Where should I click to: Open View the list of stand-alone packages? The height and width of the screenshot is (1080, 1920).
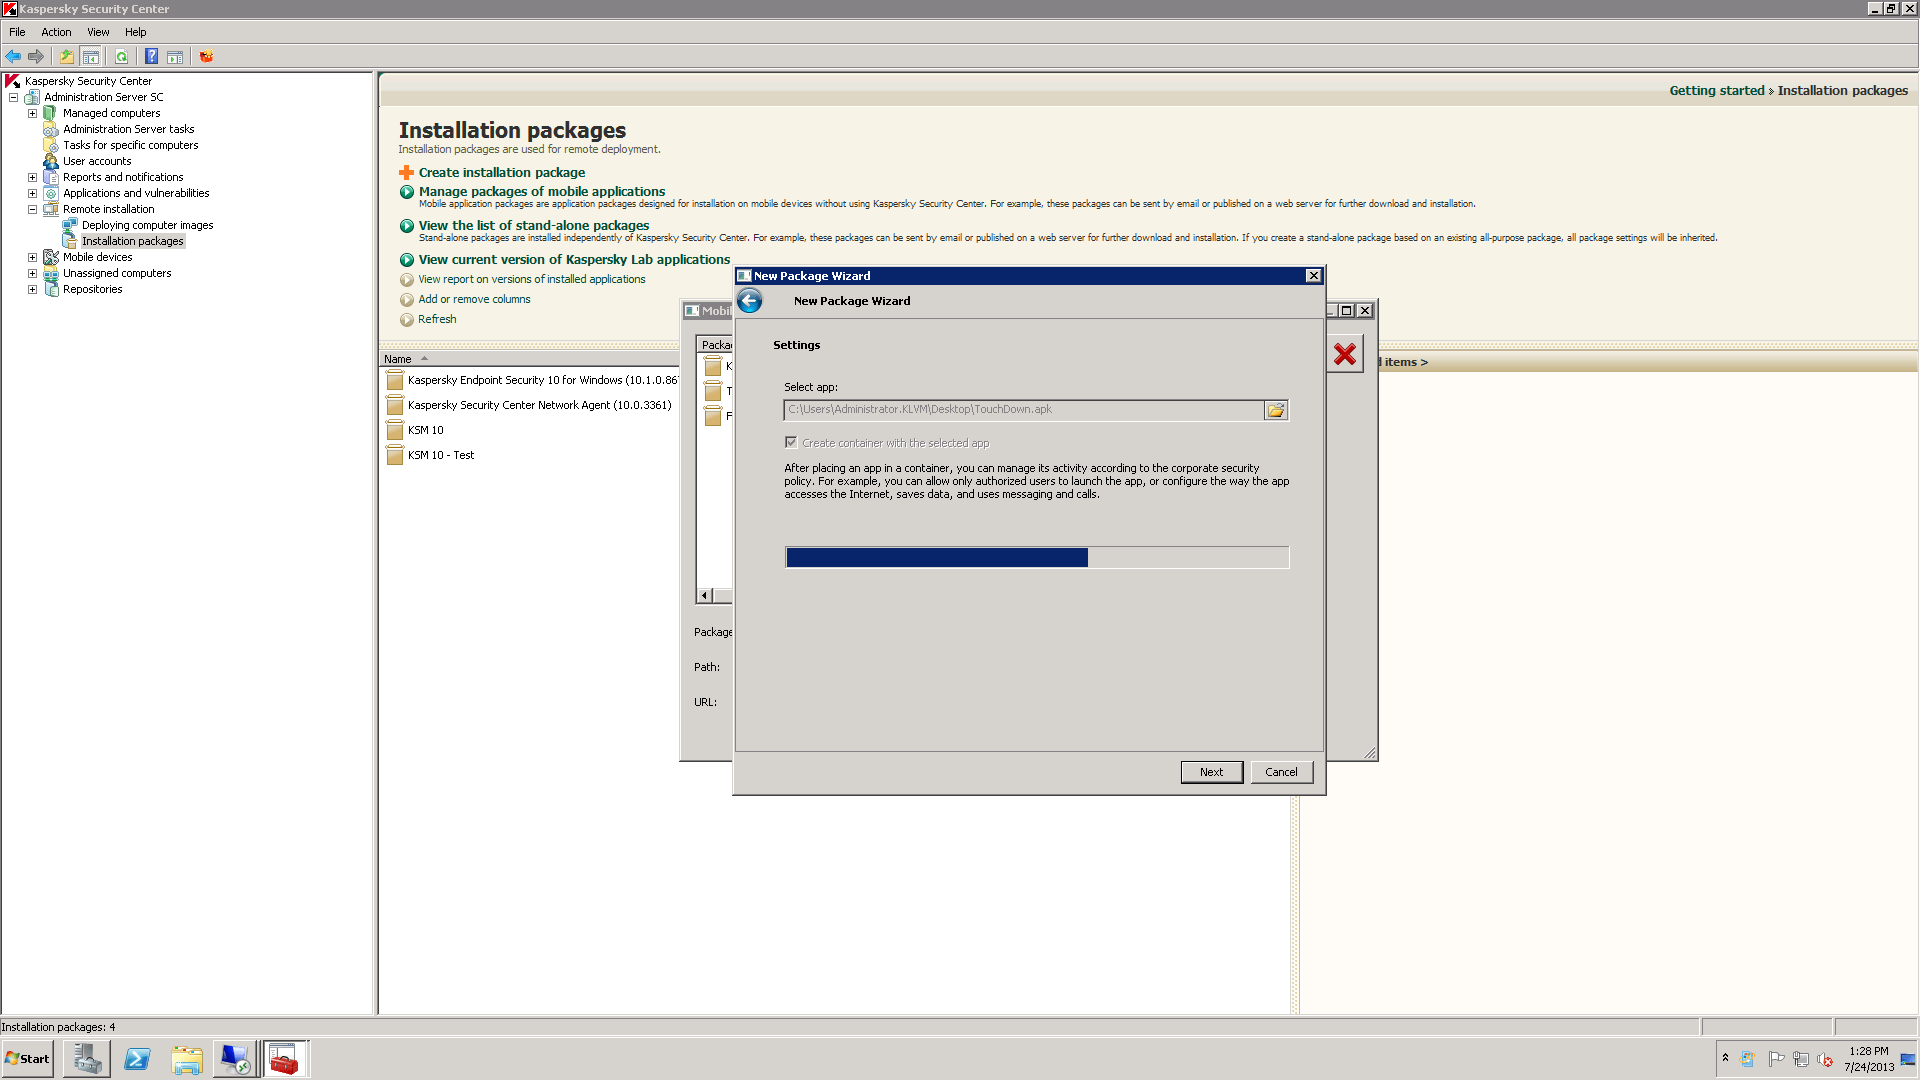[x=534, y=225]
